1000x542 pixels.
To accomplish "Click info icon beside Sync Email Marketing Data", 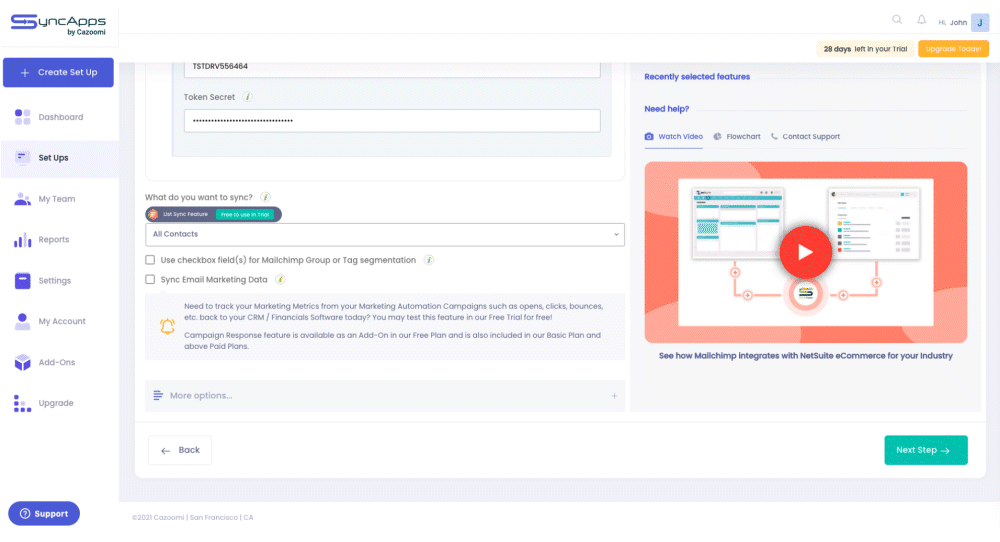I will coord(280,279).
